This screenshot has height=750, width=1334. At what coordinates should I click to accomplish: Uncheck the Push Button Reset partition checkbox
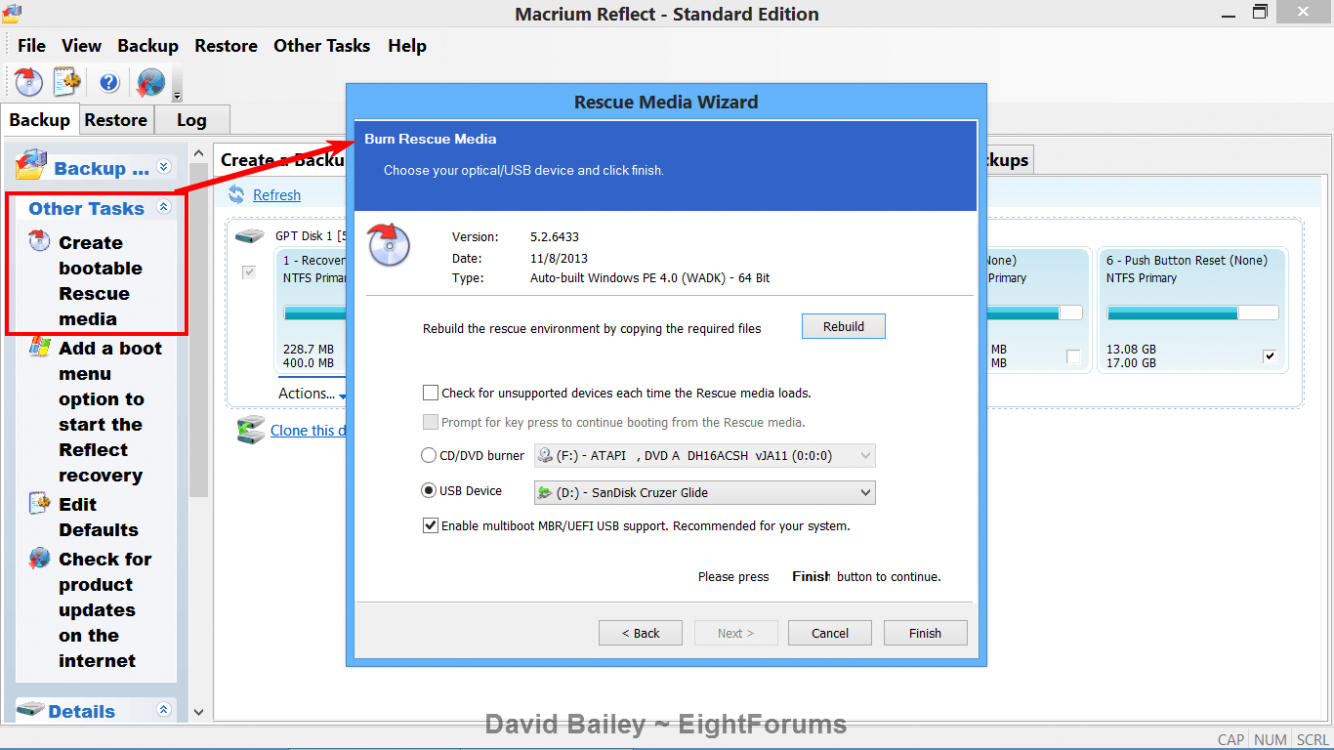tap(1270, 356)
